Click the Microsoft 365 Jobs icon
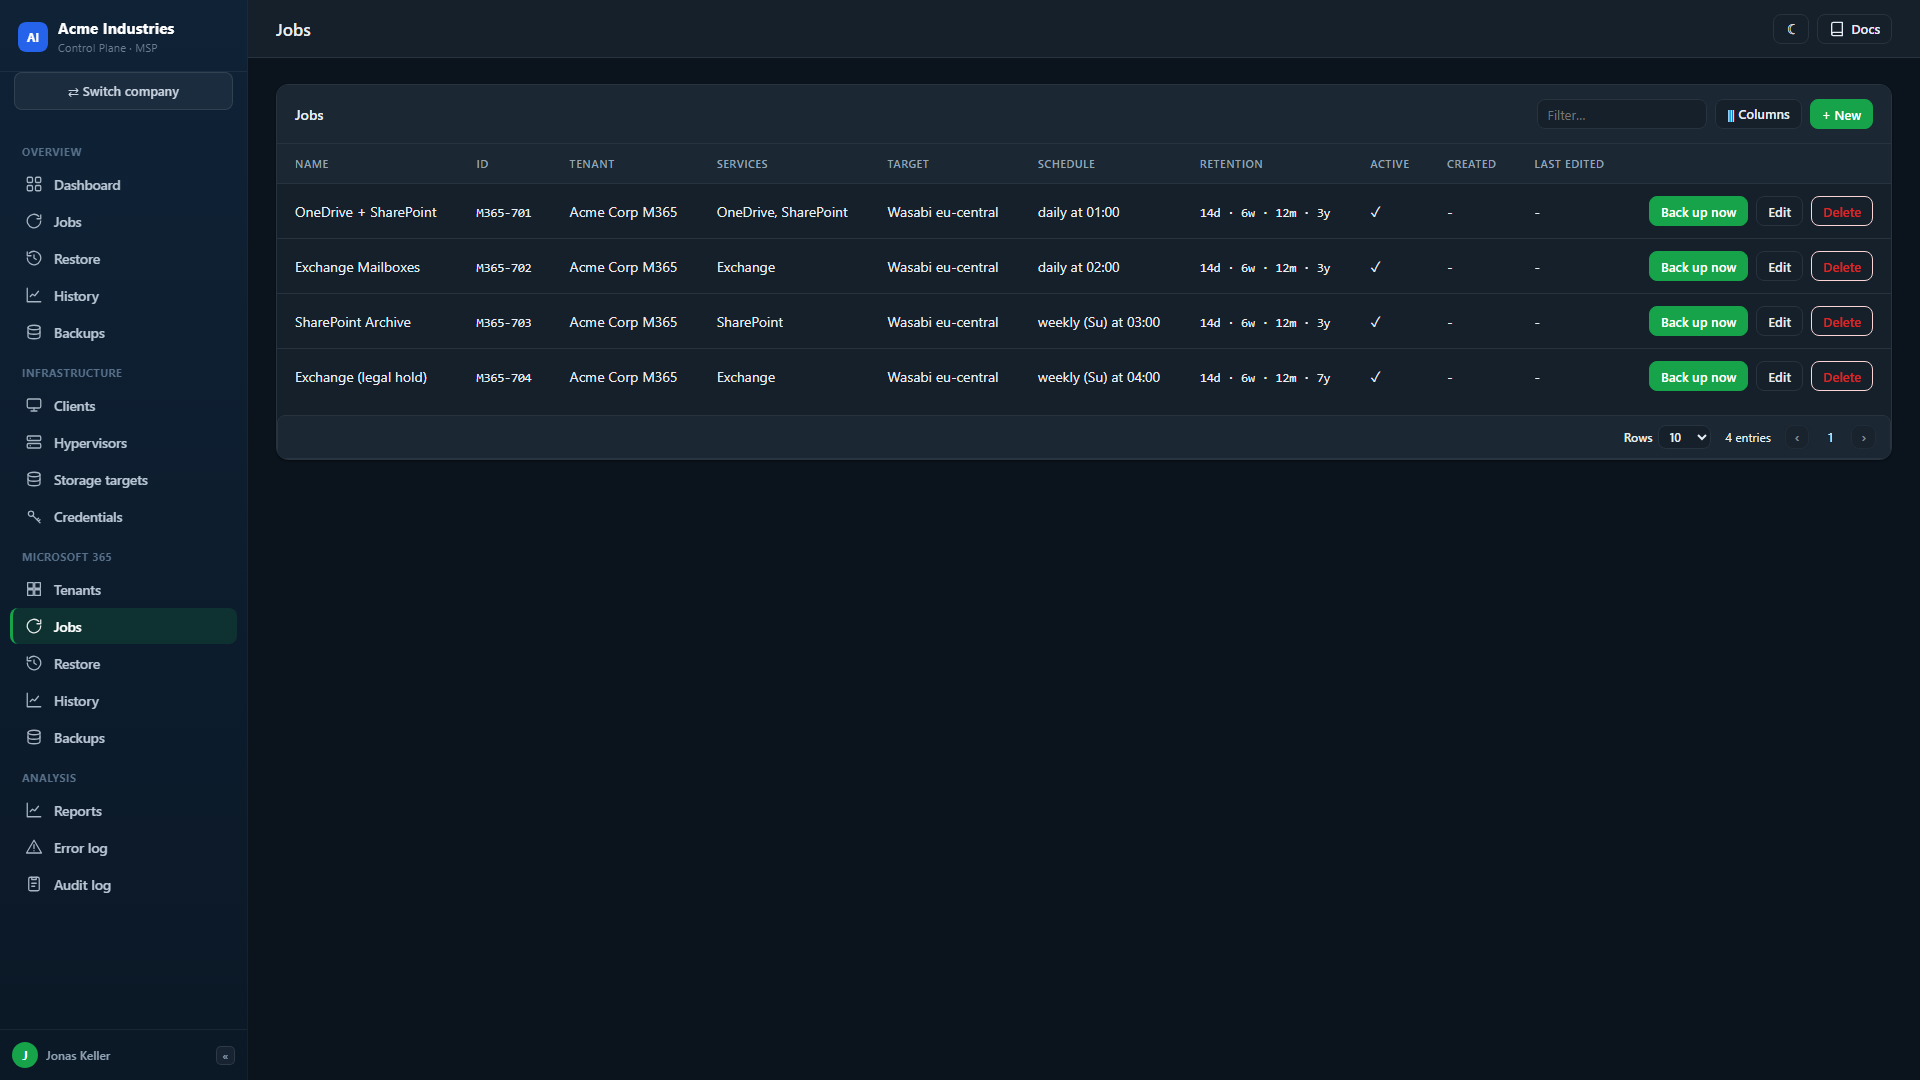Screen dimensions: 1920x1080 tap(34, 627)
